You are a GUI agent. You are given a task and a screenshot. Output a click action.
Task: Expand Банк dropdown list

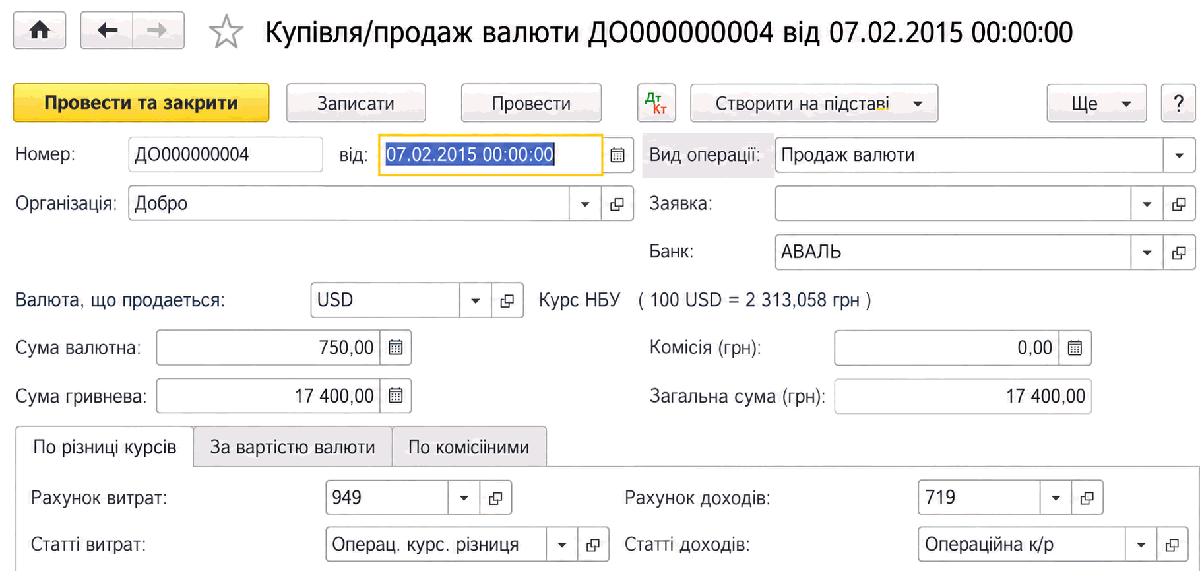coord(1149,252)
